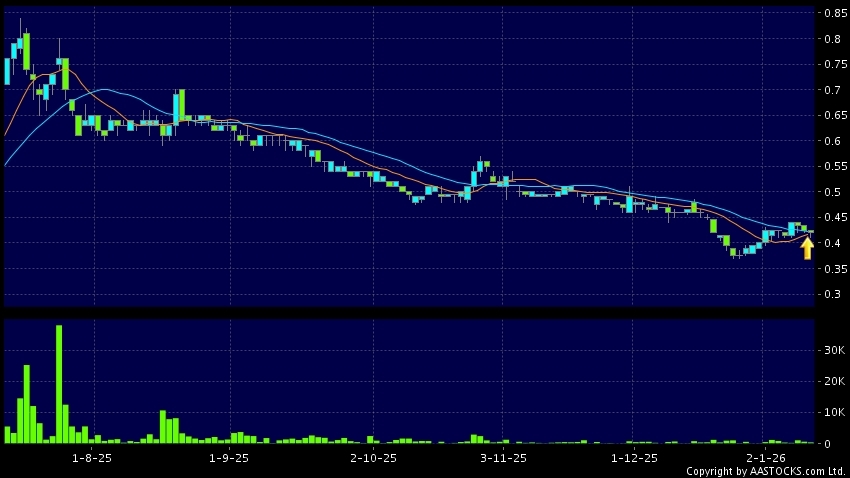Viewport: 850px width, 478px height.
Task: Click the 0 volume axis label
Action: coord(827,443)
